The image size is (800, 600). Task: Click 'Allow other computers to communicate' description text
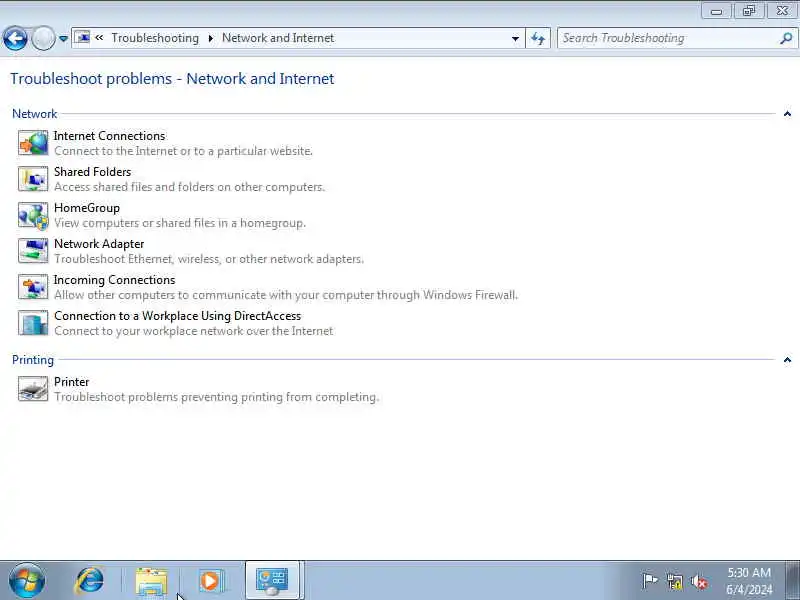pyautogui.click(x=286, y=295)
